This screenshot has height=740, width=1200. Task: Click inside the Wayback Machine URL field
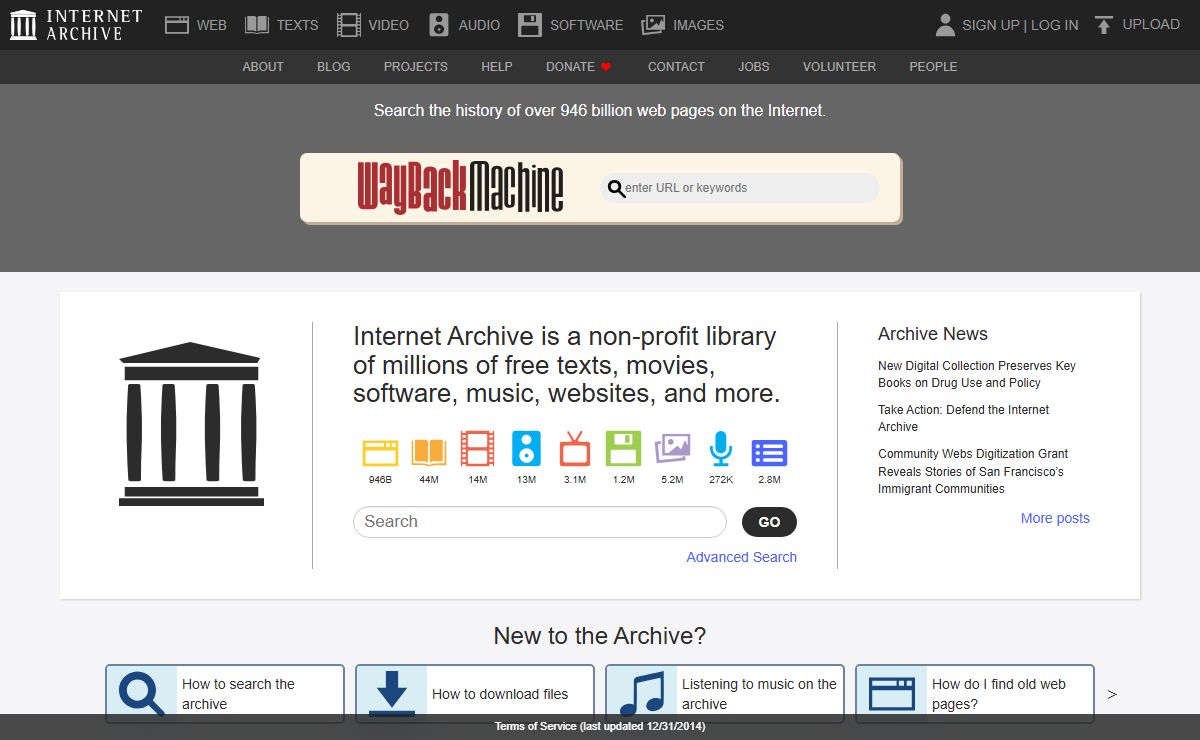pyautogui.click(x=745, y=188)
